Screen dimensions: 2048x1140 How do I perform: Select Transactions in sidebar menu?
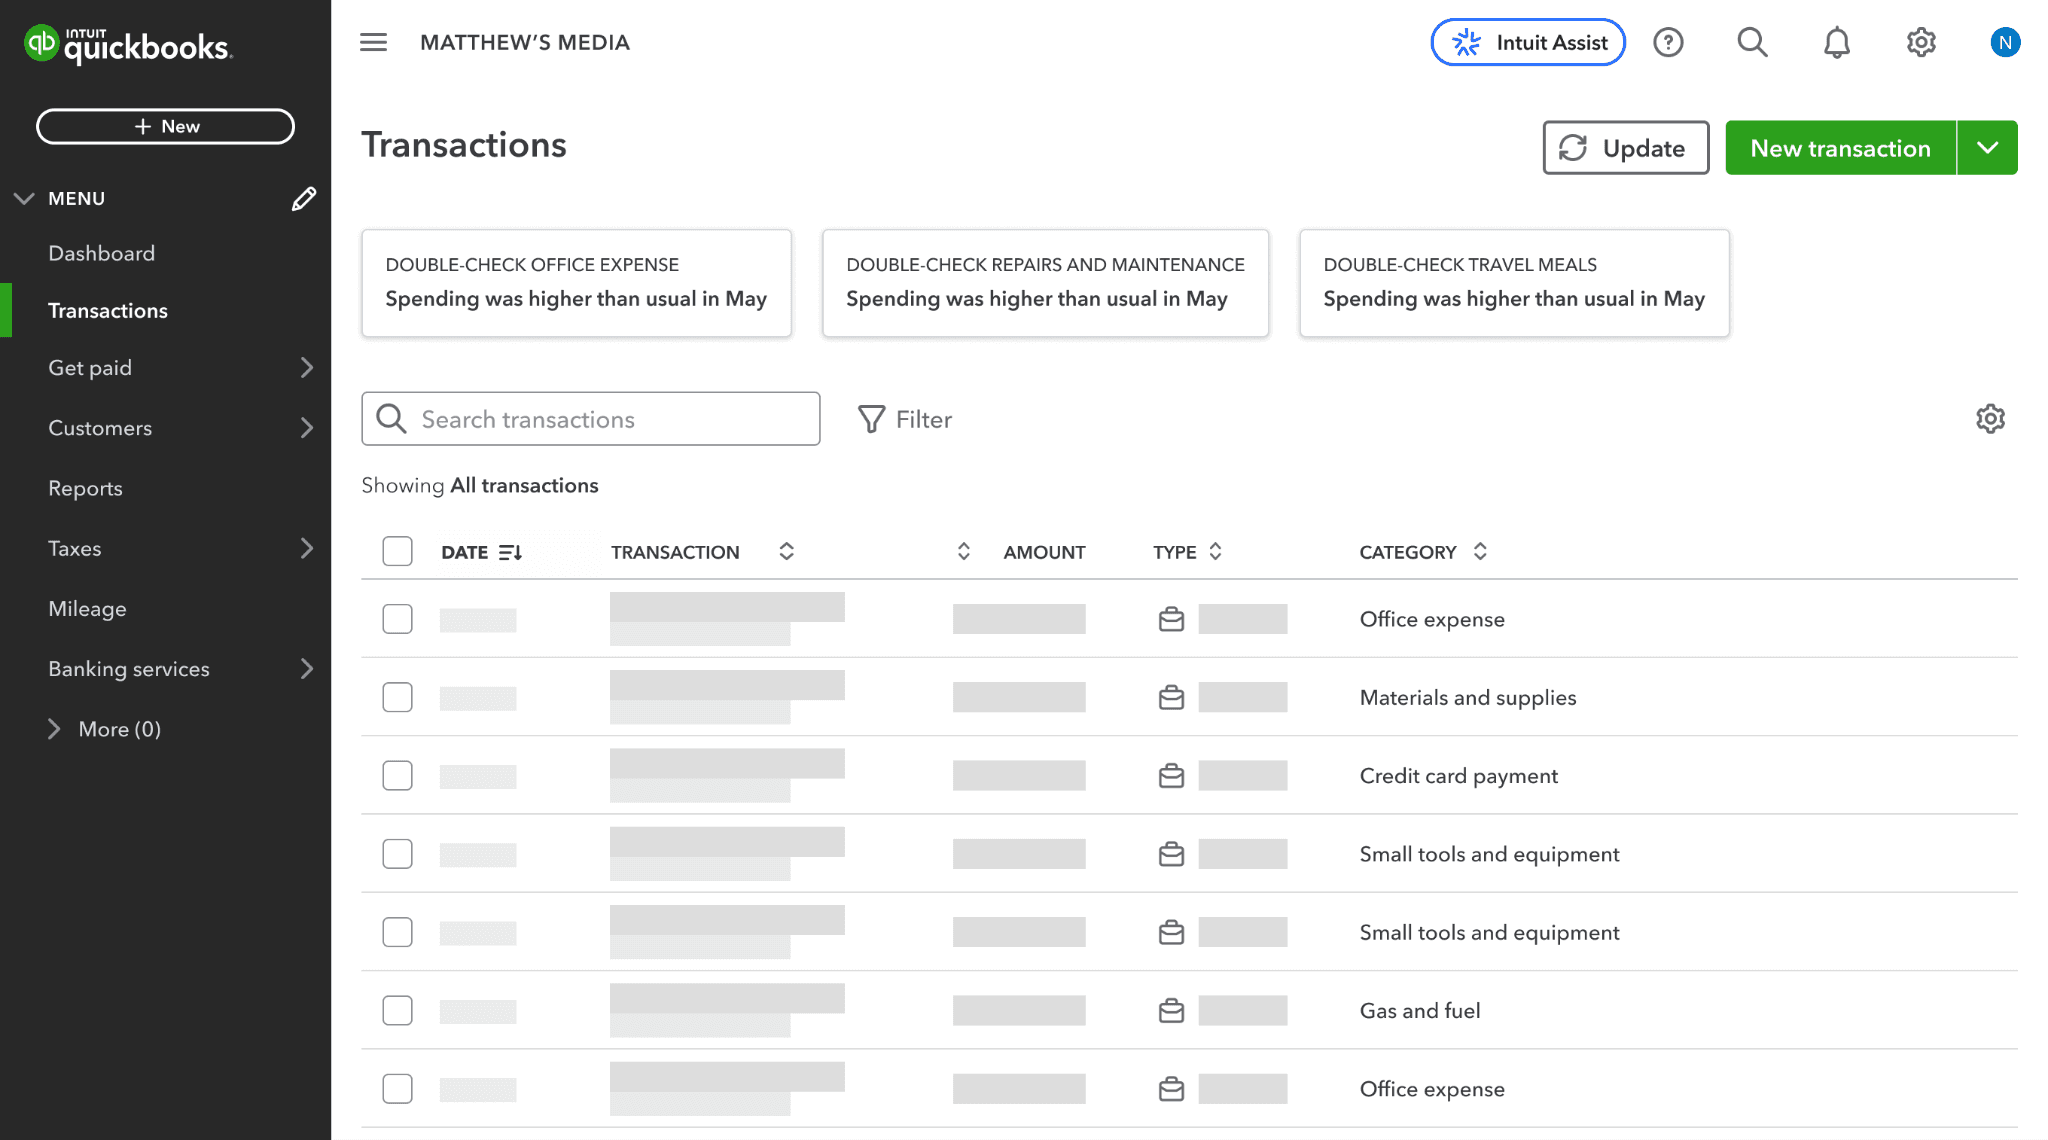coord(108,311)
